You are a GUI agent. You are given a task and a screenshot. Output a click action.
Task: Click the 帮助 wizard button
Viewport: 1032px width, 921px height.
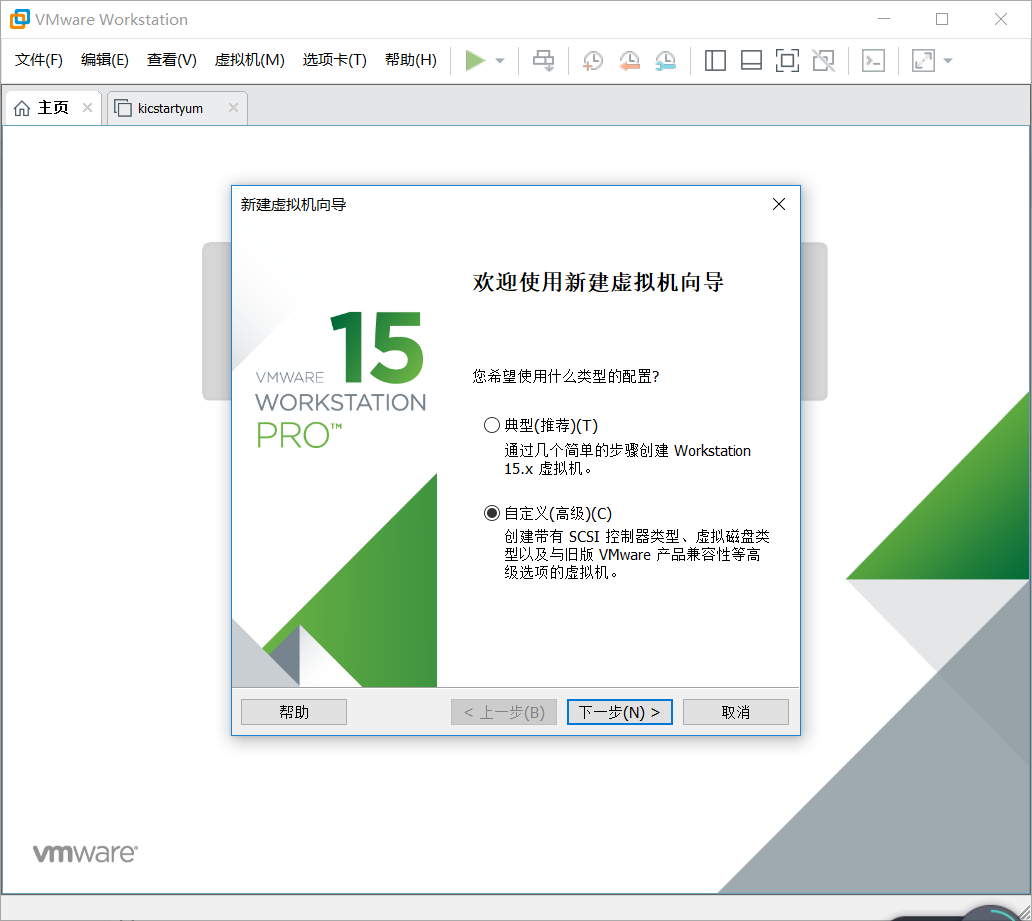pos(293,711)
